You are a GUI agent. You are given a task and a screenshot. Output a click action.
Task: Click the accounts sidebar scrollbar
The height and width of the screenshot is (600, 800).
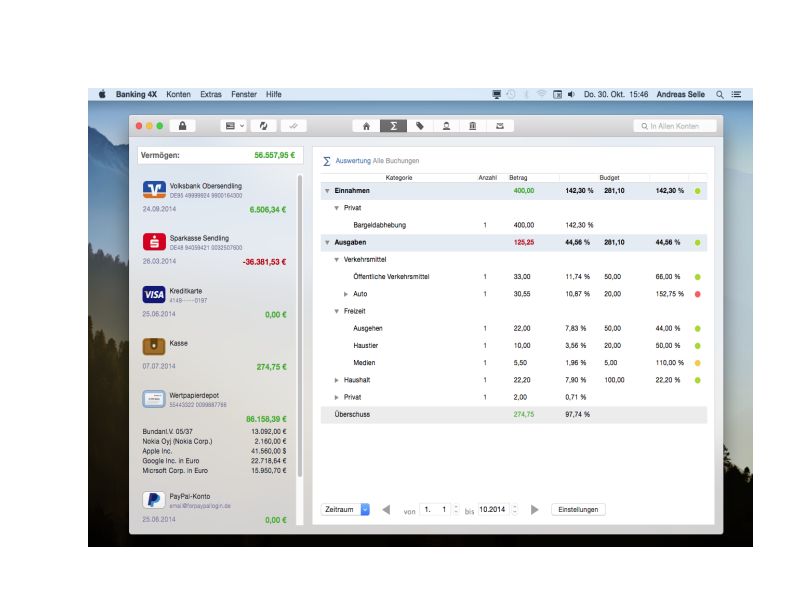click(300, 327)
